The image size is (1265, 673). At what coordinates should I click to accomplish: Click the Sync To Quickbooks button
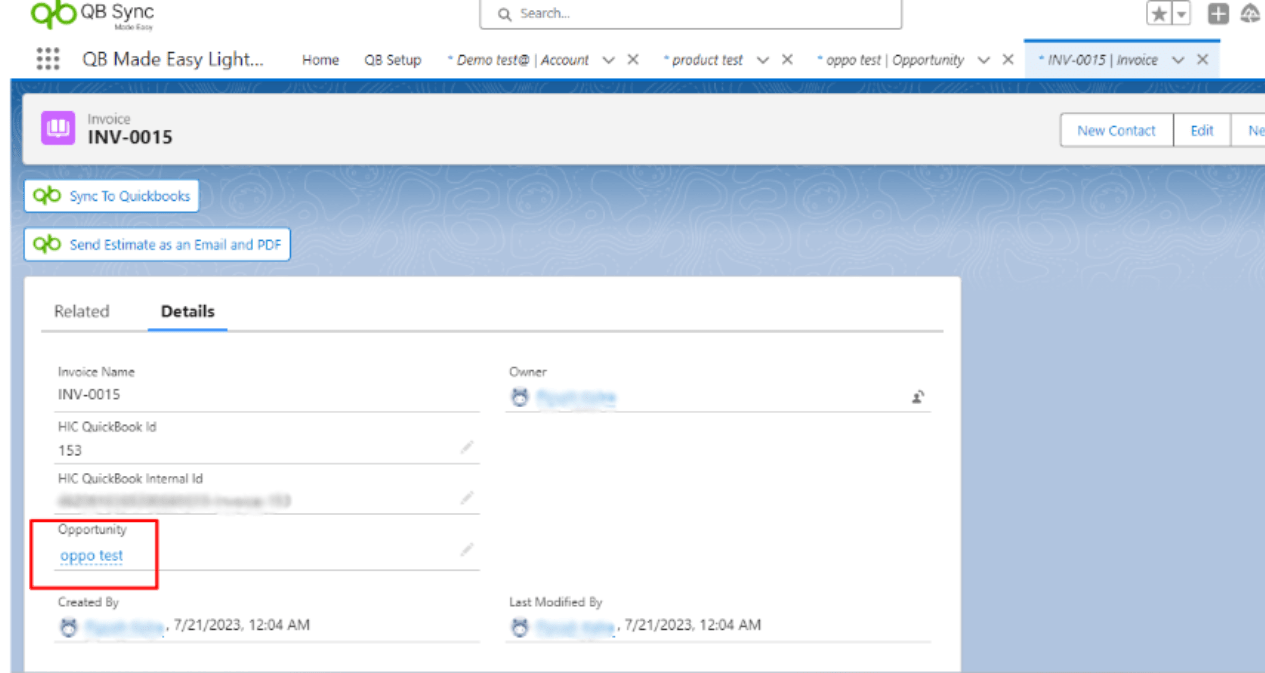click(x=111, y=196)
